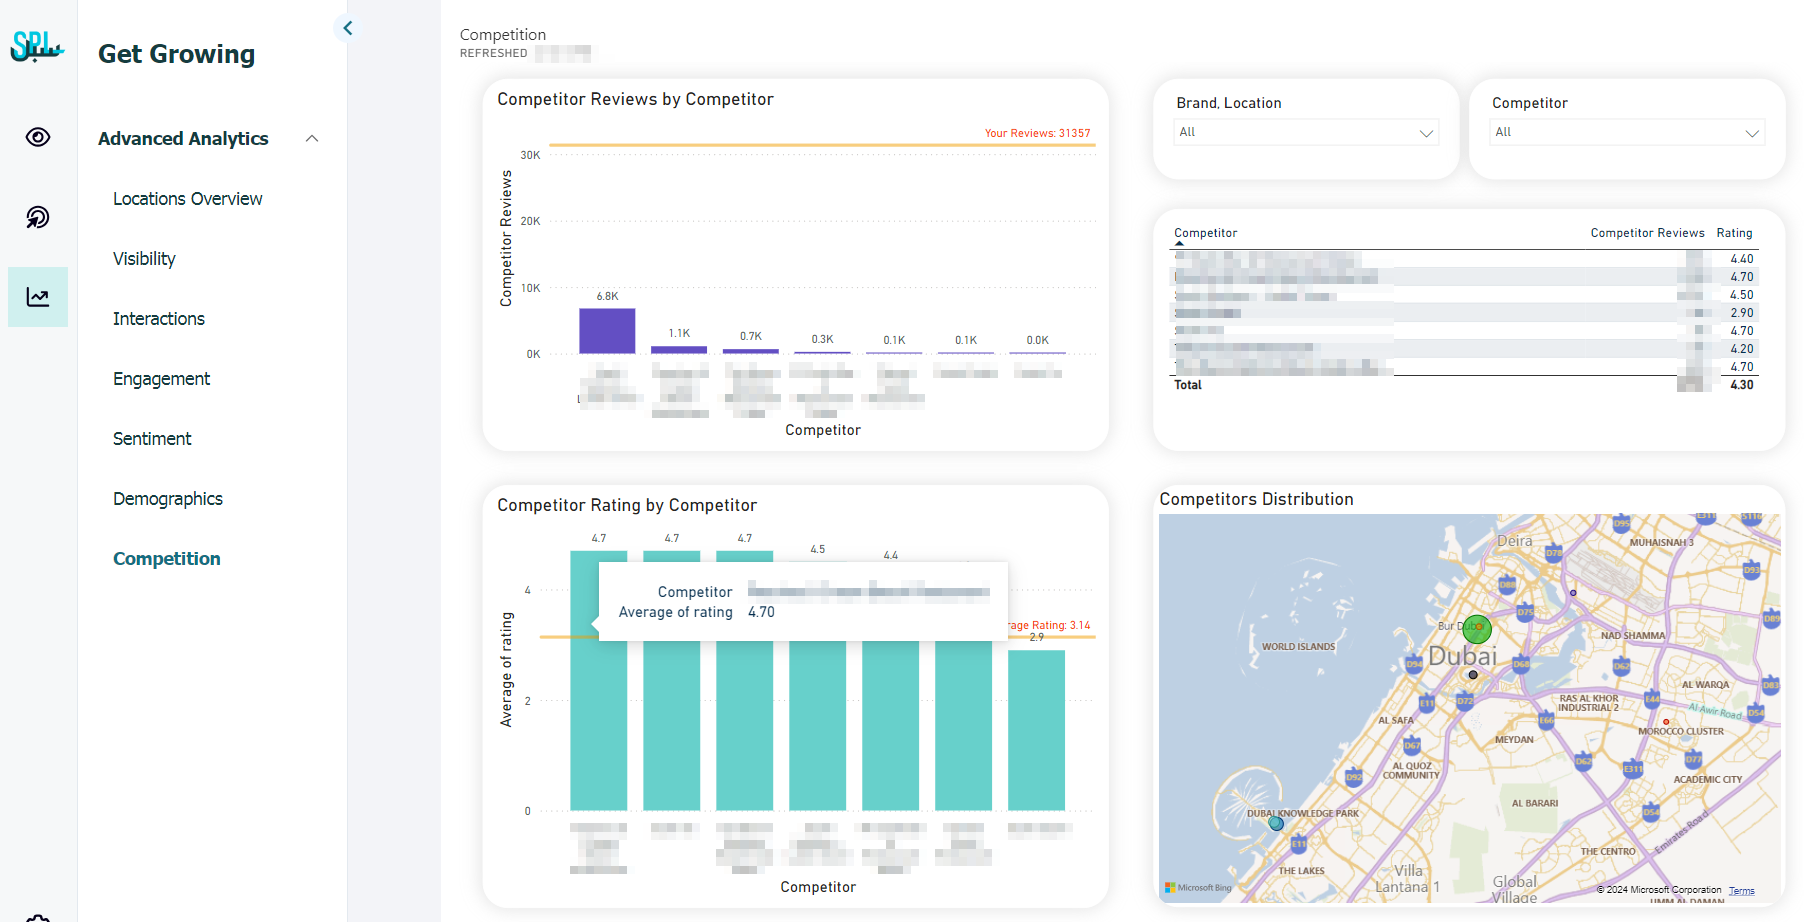
Task: Sort table by Rating column header
Action: 1734,233
